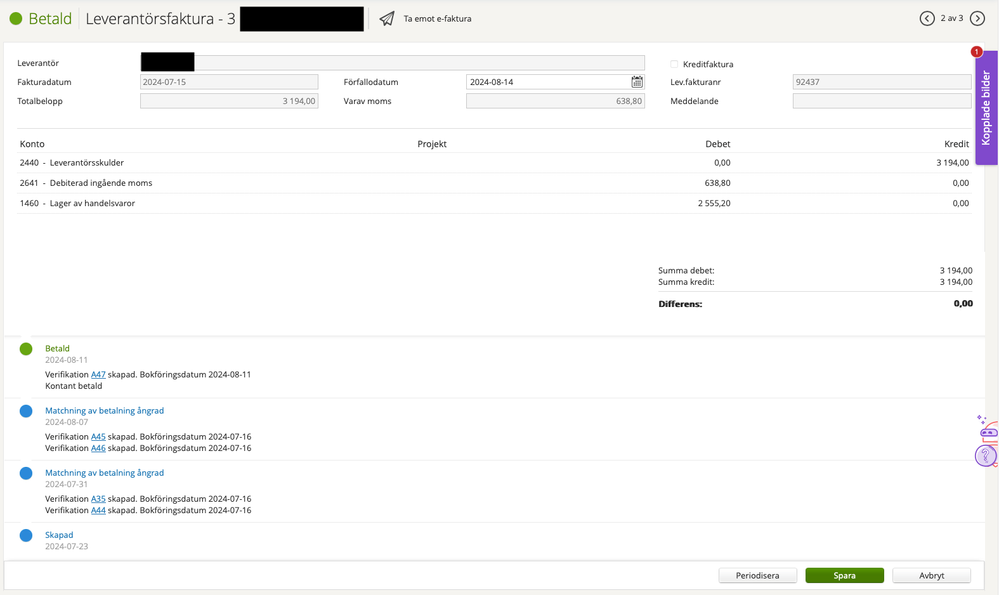The image size is (999, 595).
Task: Click the help question mark icon
Action: pyautogui.click(x=985, y=455)
